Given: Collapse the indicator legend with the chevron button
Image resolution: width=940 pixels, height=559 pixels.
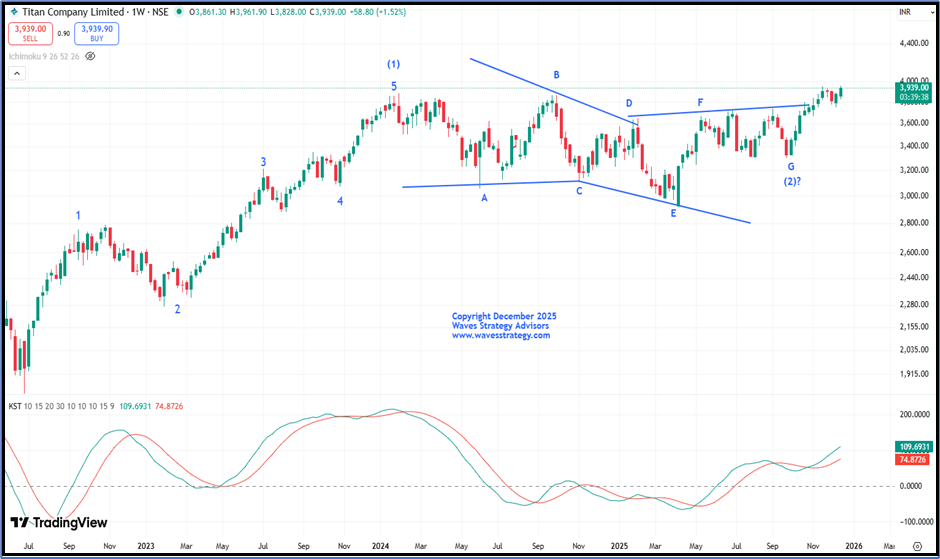Looking at the screenshot, I should [x=17, y=73].
